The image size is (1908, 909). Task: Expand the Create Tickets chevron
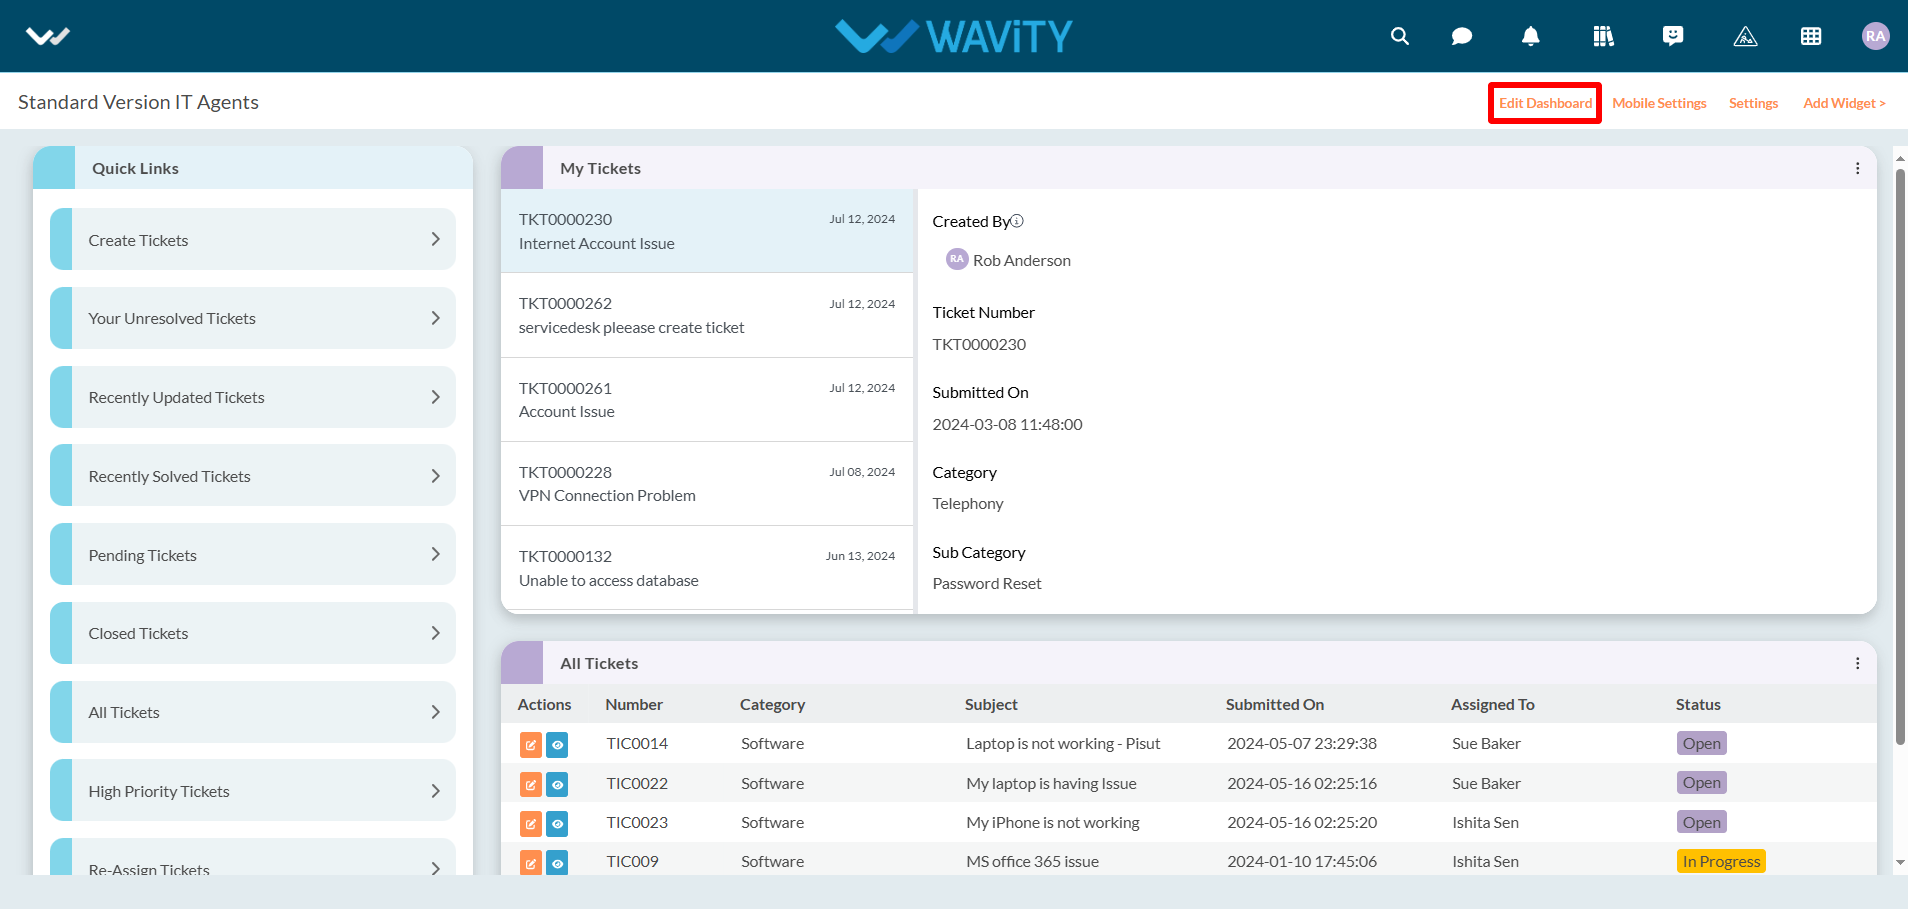[x=435, y=239]
